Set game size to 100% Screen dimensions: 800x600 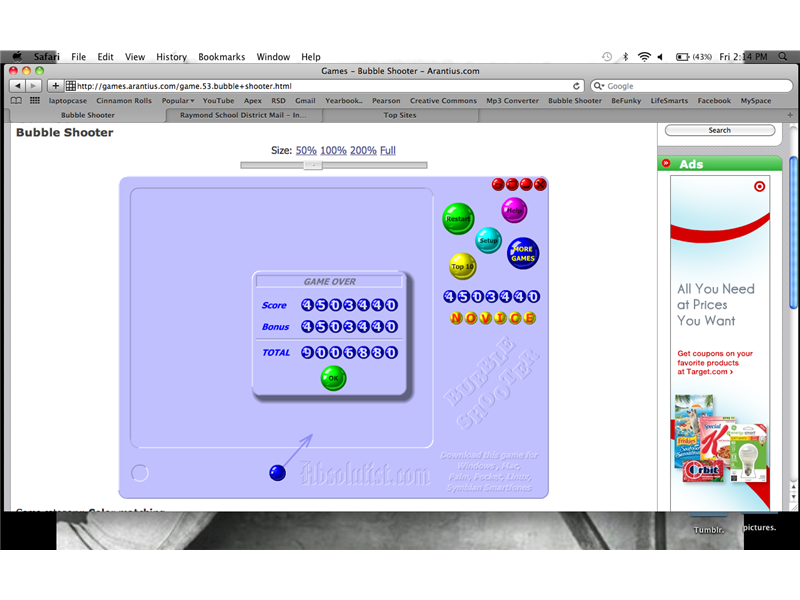(x=333, y=151)
